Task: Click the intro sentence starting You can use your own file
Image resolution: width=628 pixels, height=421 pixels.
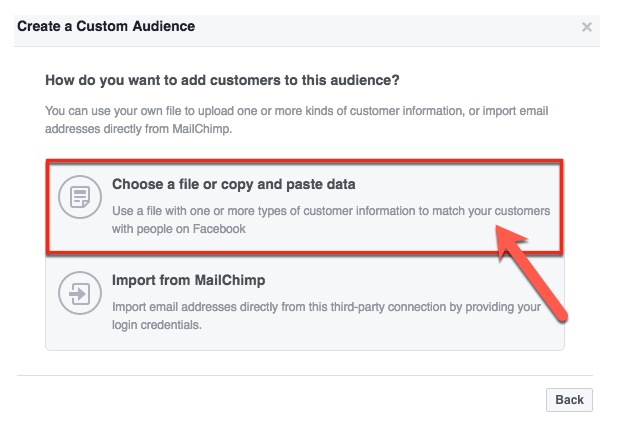Action: tap(296, 120)
